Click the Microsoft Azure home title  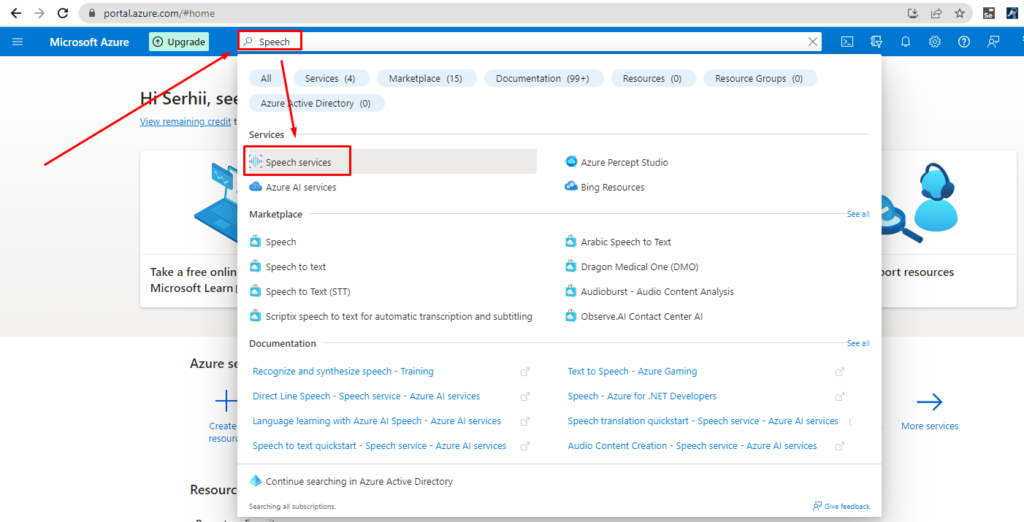pos(89,42)
